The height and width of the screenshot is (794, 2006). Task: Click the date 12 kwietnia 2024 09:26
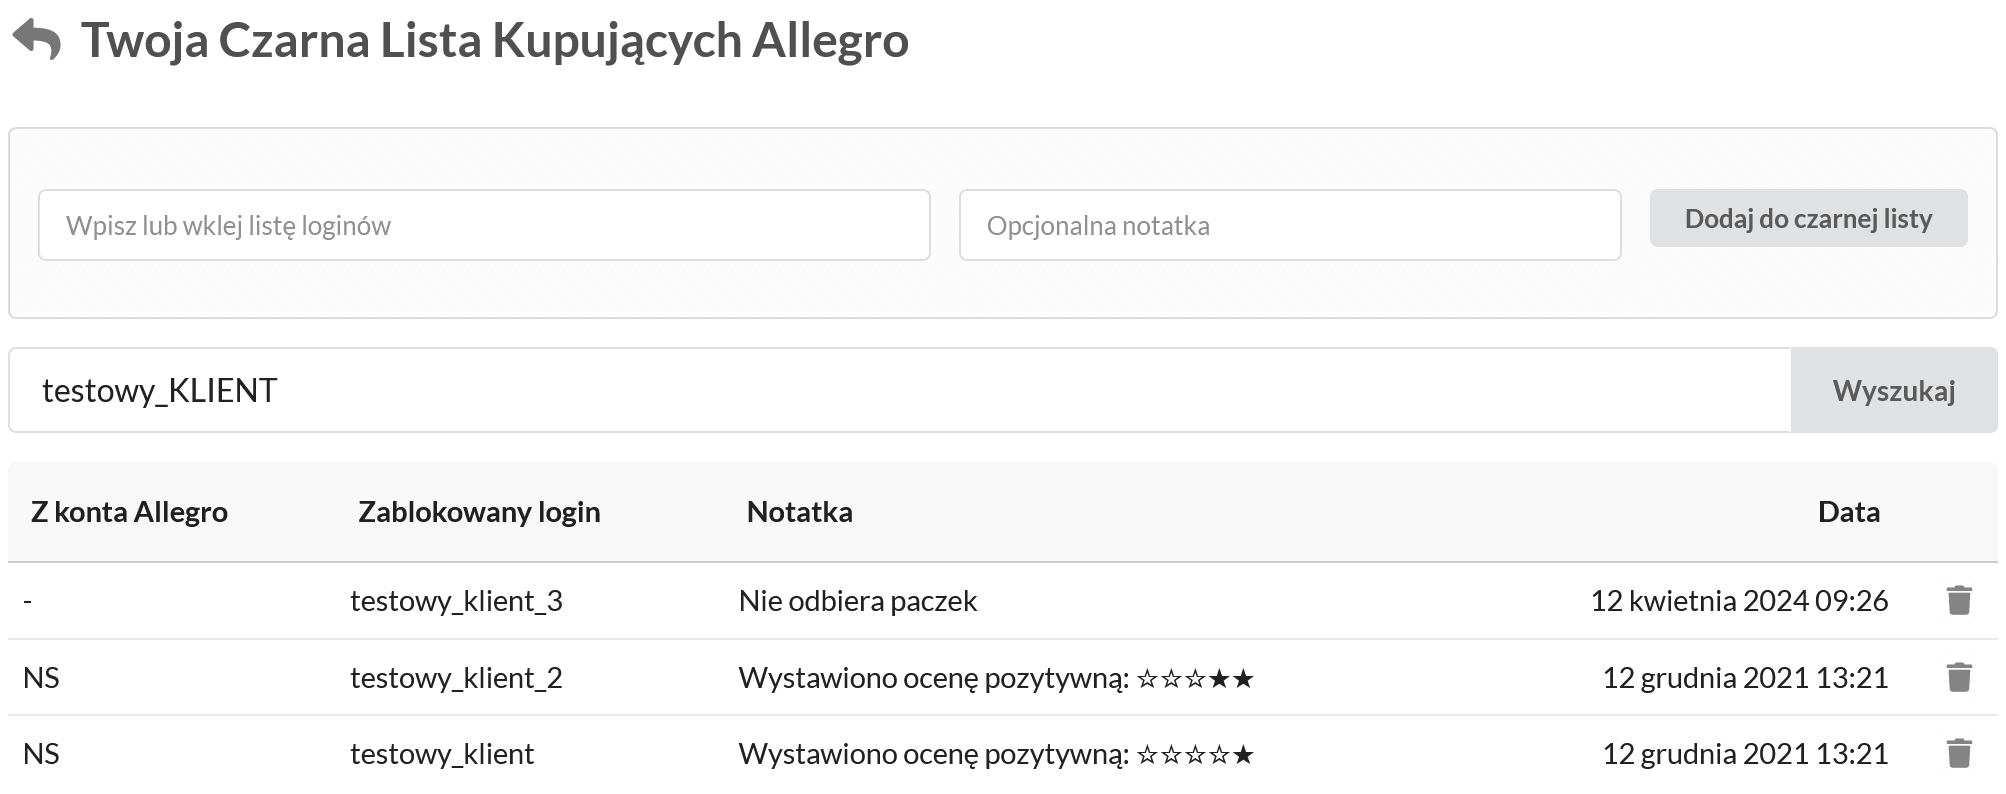pos(1740,600)
